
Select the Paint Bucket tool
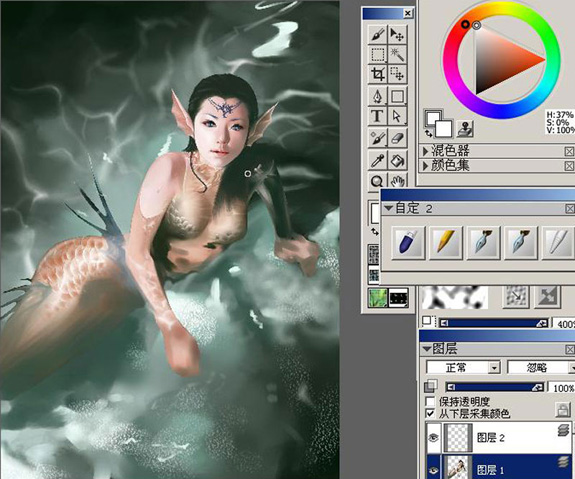click(397, 160)
